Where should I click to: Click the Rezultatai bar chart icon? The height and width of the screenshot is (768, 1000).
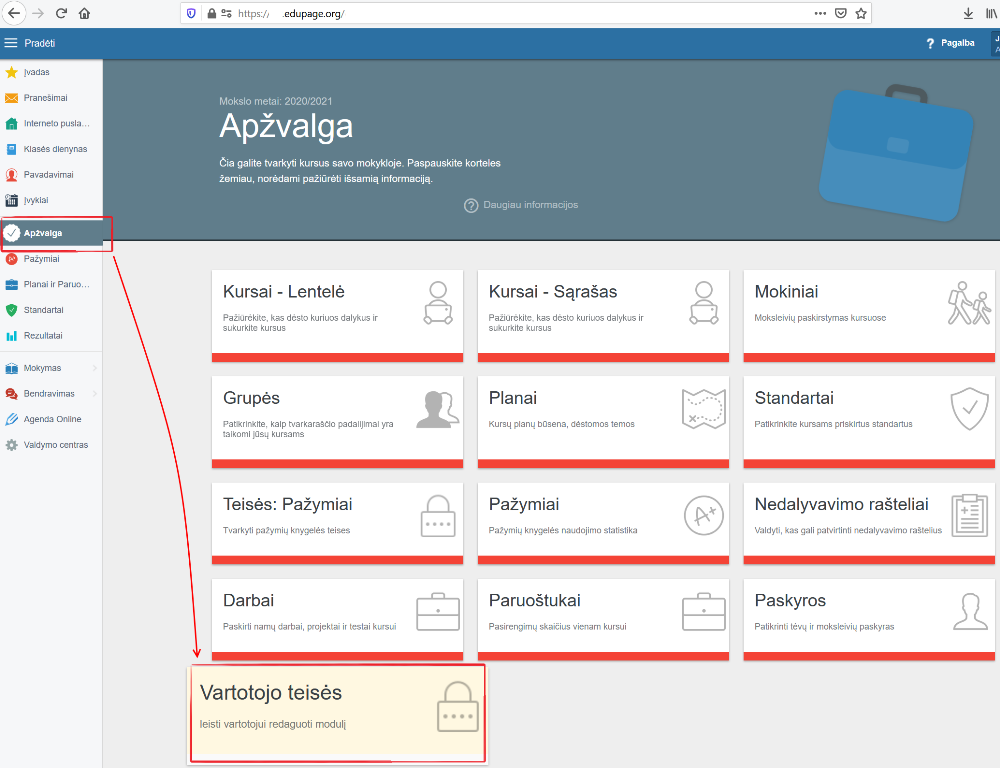click(x=11, y=336)
